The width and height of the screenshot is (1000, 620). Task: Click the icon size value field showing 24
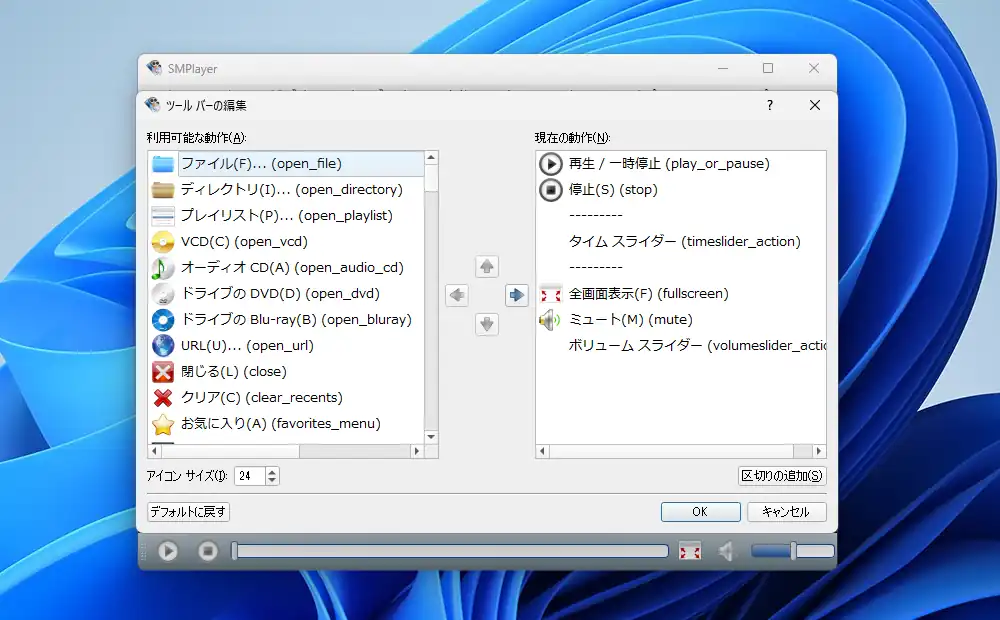[247, 476]
